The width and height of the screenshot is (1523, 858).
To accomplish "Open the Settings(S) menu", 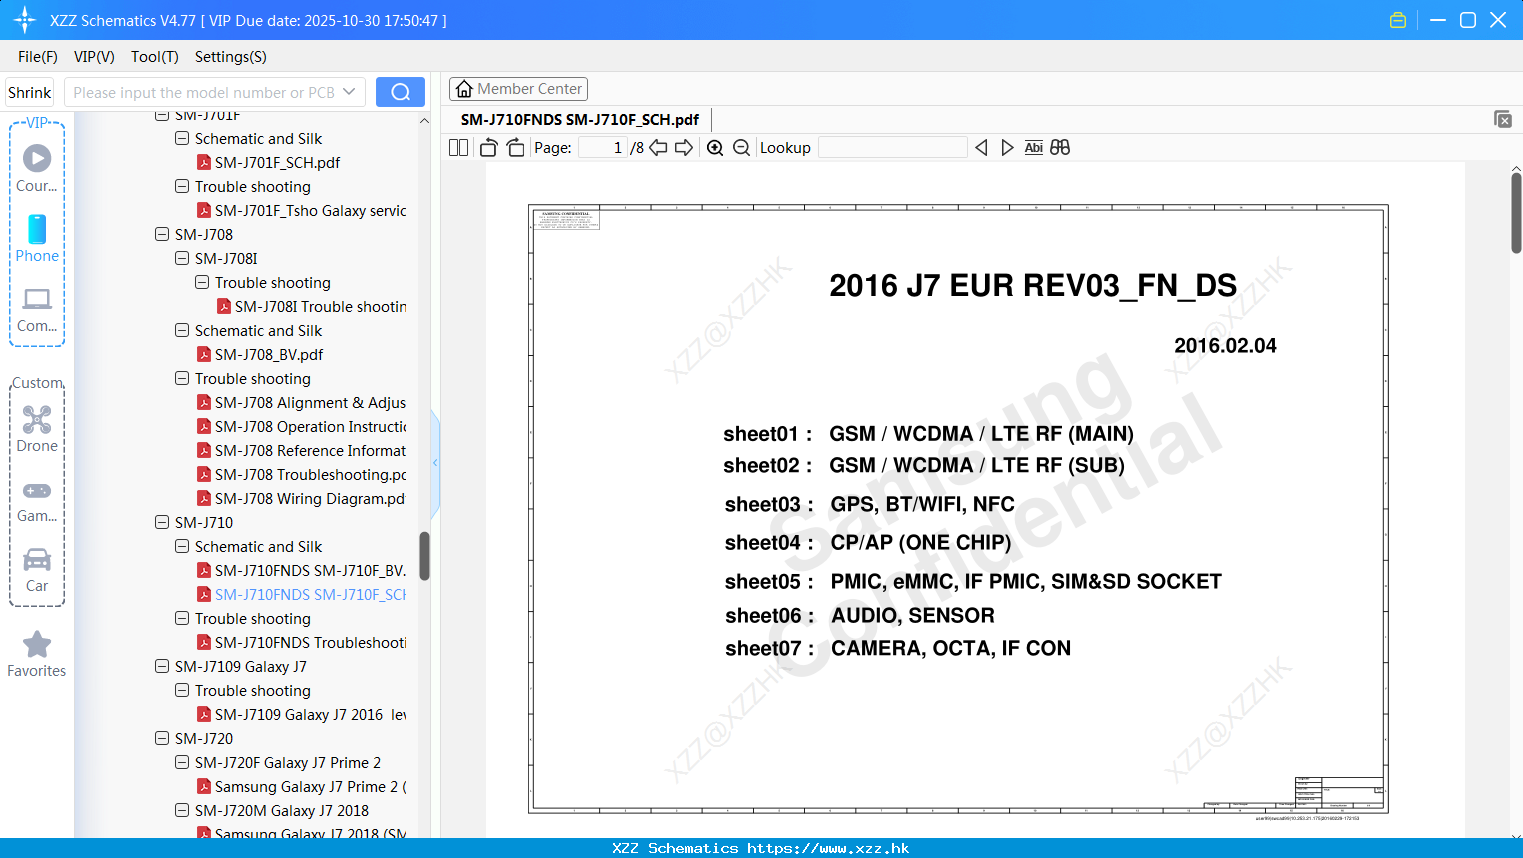I will click(231, 57).
